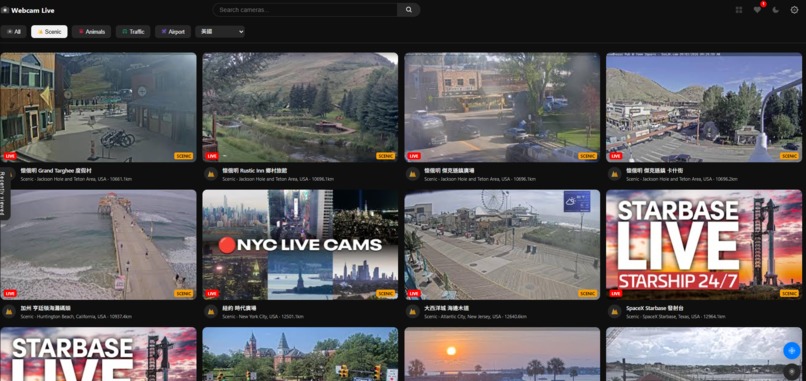The height and width of the screenshot is (381, 806).
Task: Click mountain icon beside SpaceX Starbase camera
Action: [x=614, y=312]
